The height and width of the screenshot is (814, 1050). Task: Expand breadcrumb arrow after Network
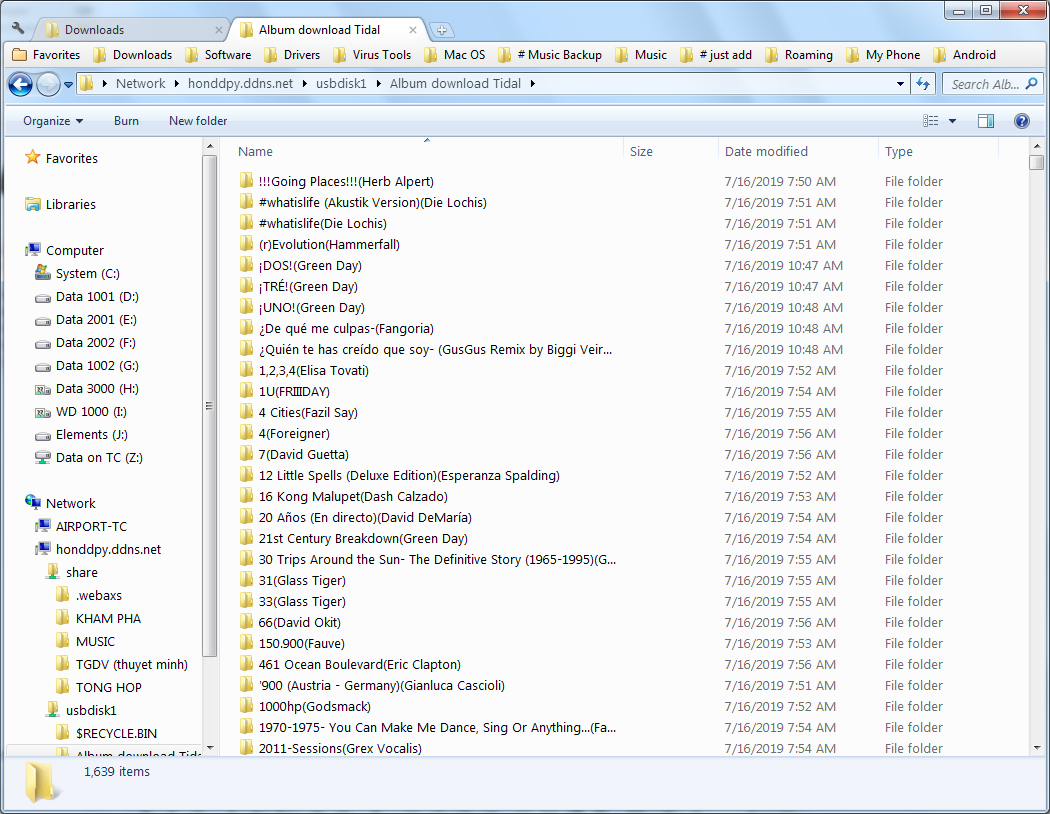pos(176,84)
